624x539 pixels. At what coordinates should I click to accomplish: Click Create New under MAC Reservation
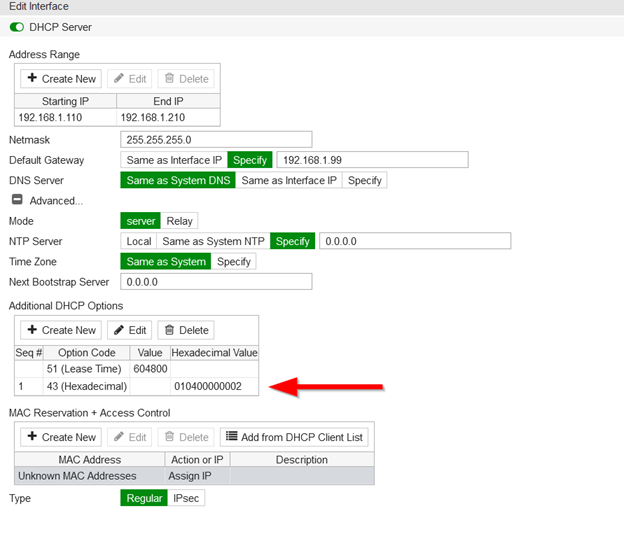tap(62, 437)
